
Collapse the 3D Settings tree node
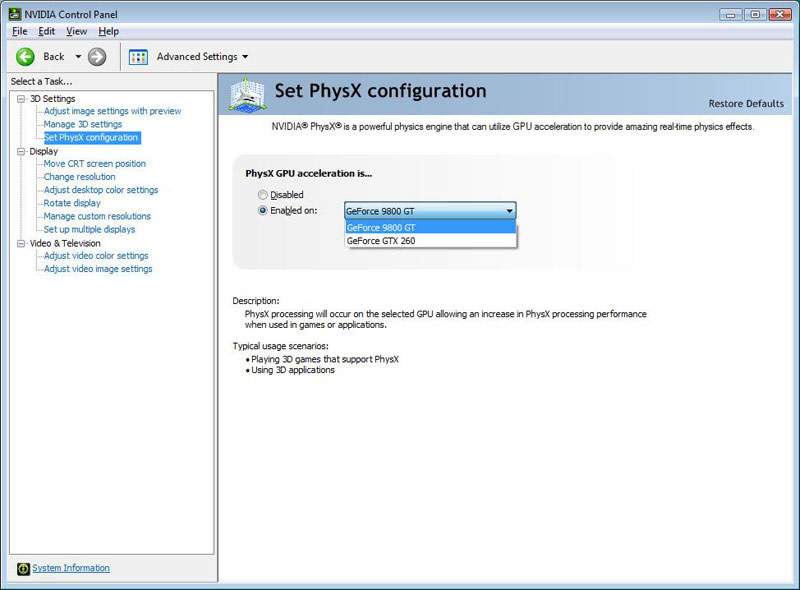[x=21, y=99]
